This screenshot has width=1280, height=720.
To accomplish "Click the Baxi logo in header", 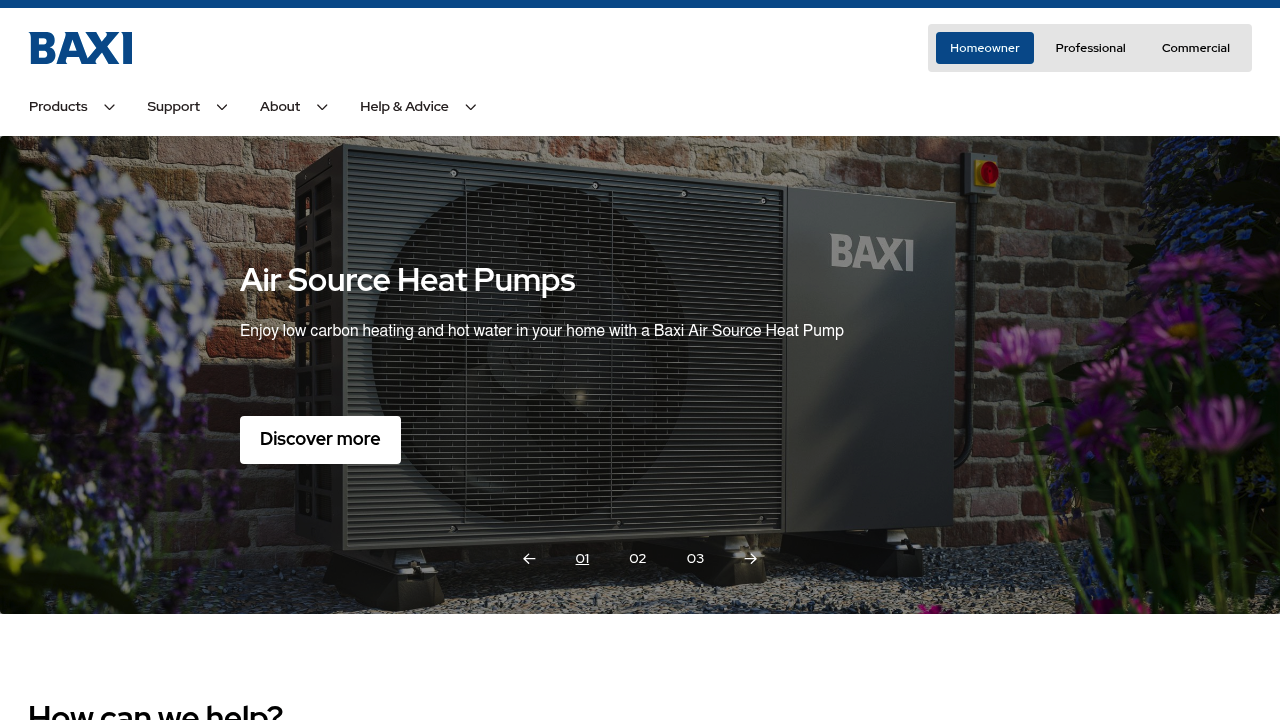I will [80, 48].
